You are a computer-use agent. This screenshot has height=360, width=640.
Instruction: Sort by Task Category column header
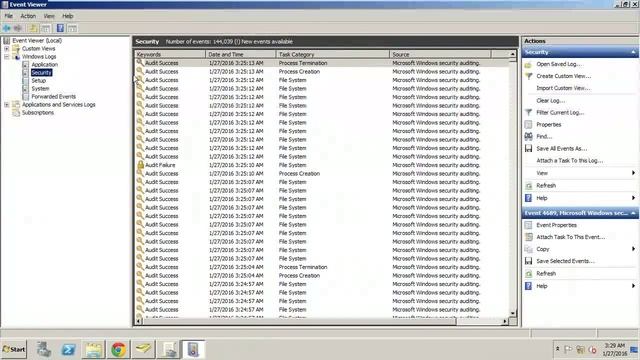click(333, 54)
